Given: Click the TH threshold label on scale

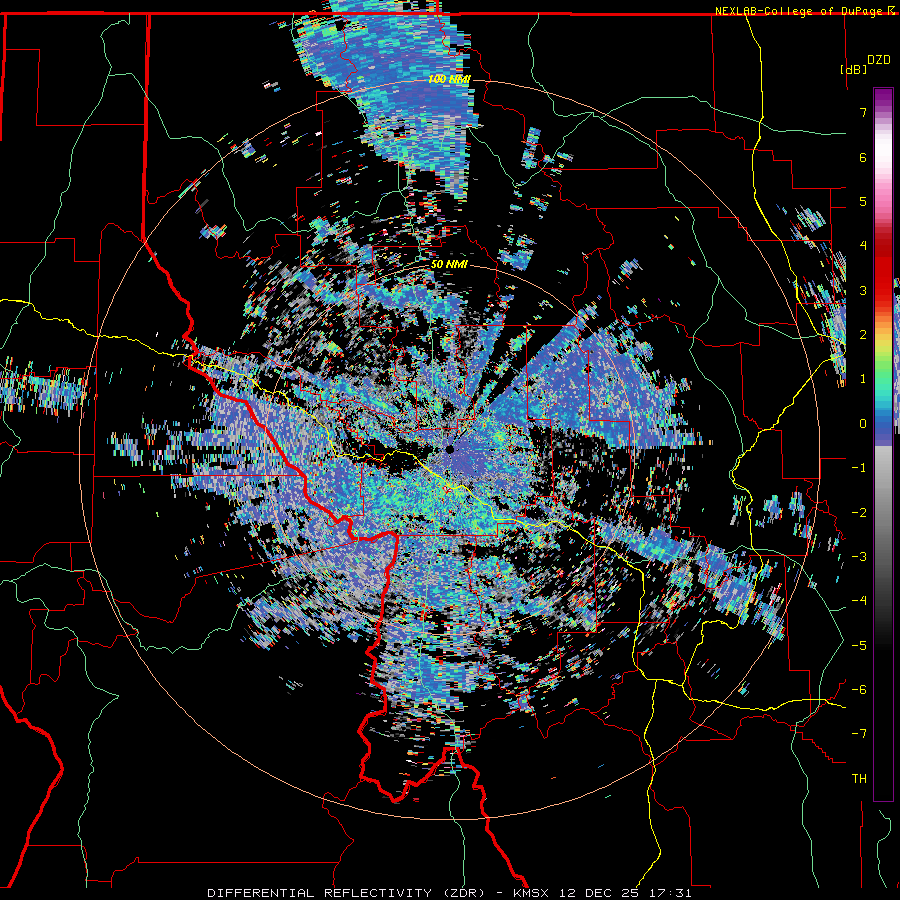Looking at the screenshot, I should (859, 779).
